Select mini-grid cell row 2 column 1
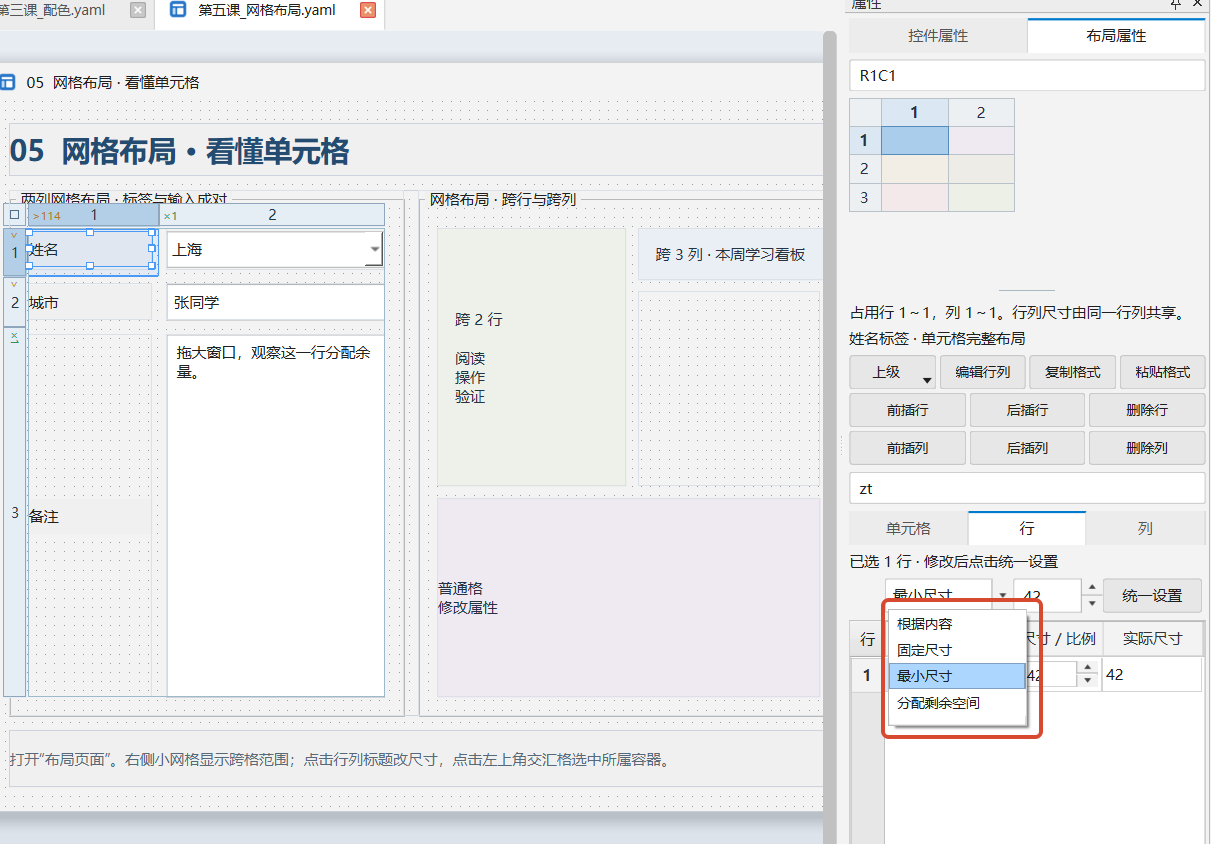Viewport: 1211px width, 844px height. tap(914, 168)
